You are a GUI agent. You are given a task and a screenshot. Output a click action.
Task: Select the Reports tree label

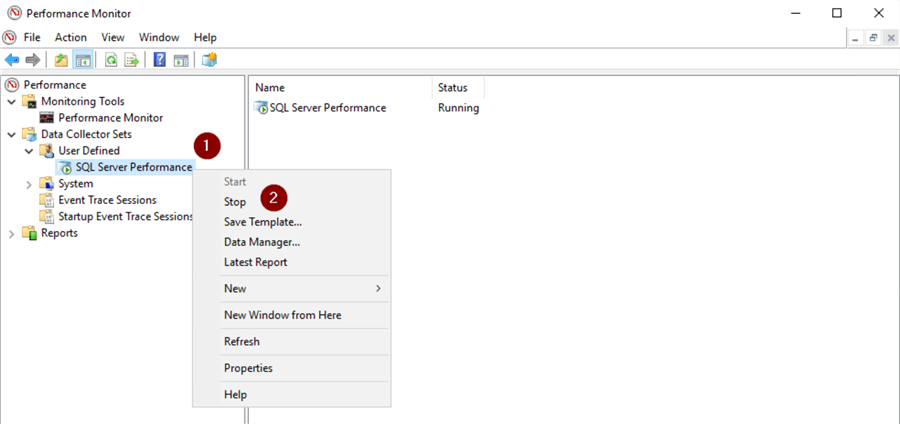click(x=59, y=234)
